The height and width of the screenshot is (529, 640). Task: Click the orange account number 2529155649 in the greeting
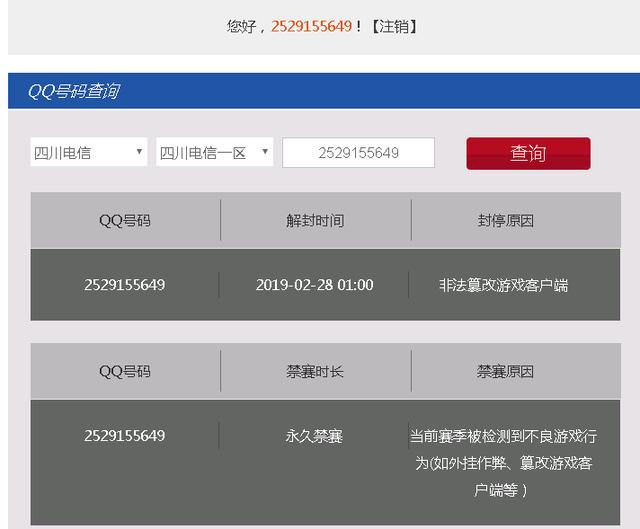click(311, 26)
